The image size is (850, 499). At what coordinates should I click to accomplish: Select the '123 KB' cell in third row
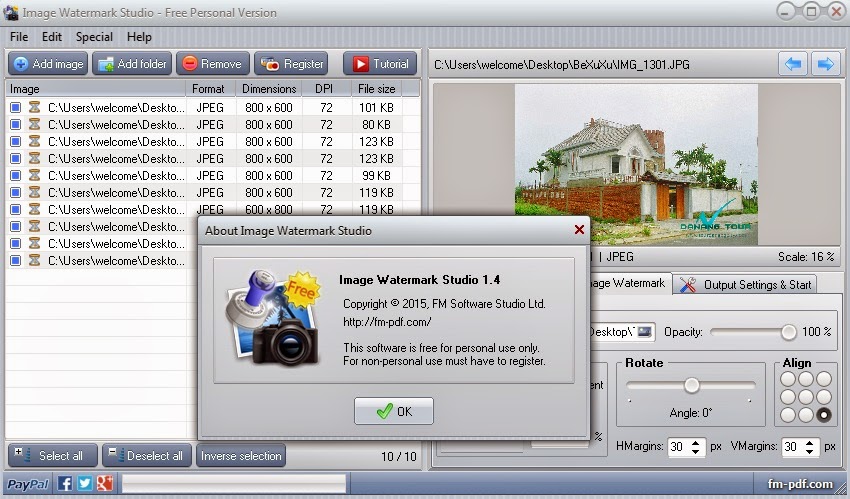(x=376, y=141)
